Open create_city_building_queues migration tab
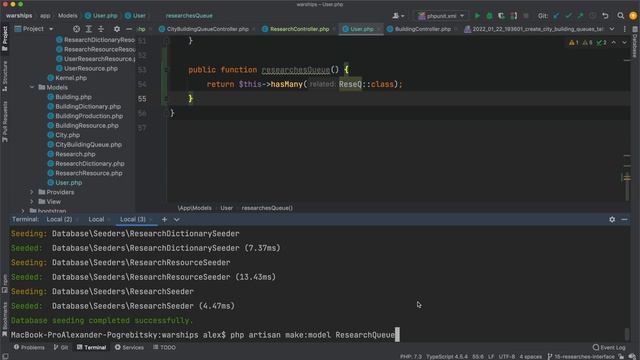This screenshot has width=640, height=360. pos(534,29)
